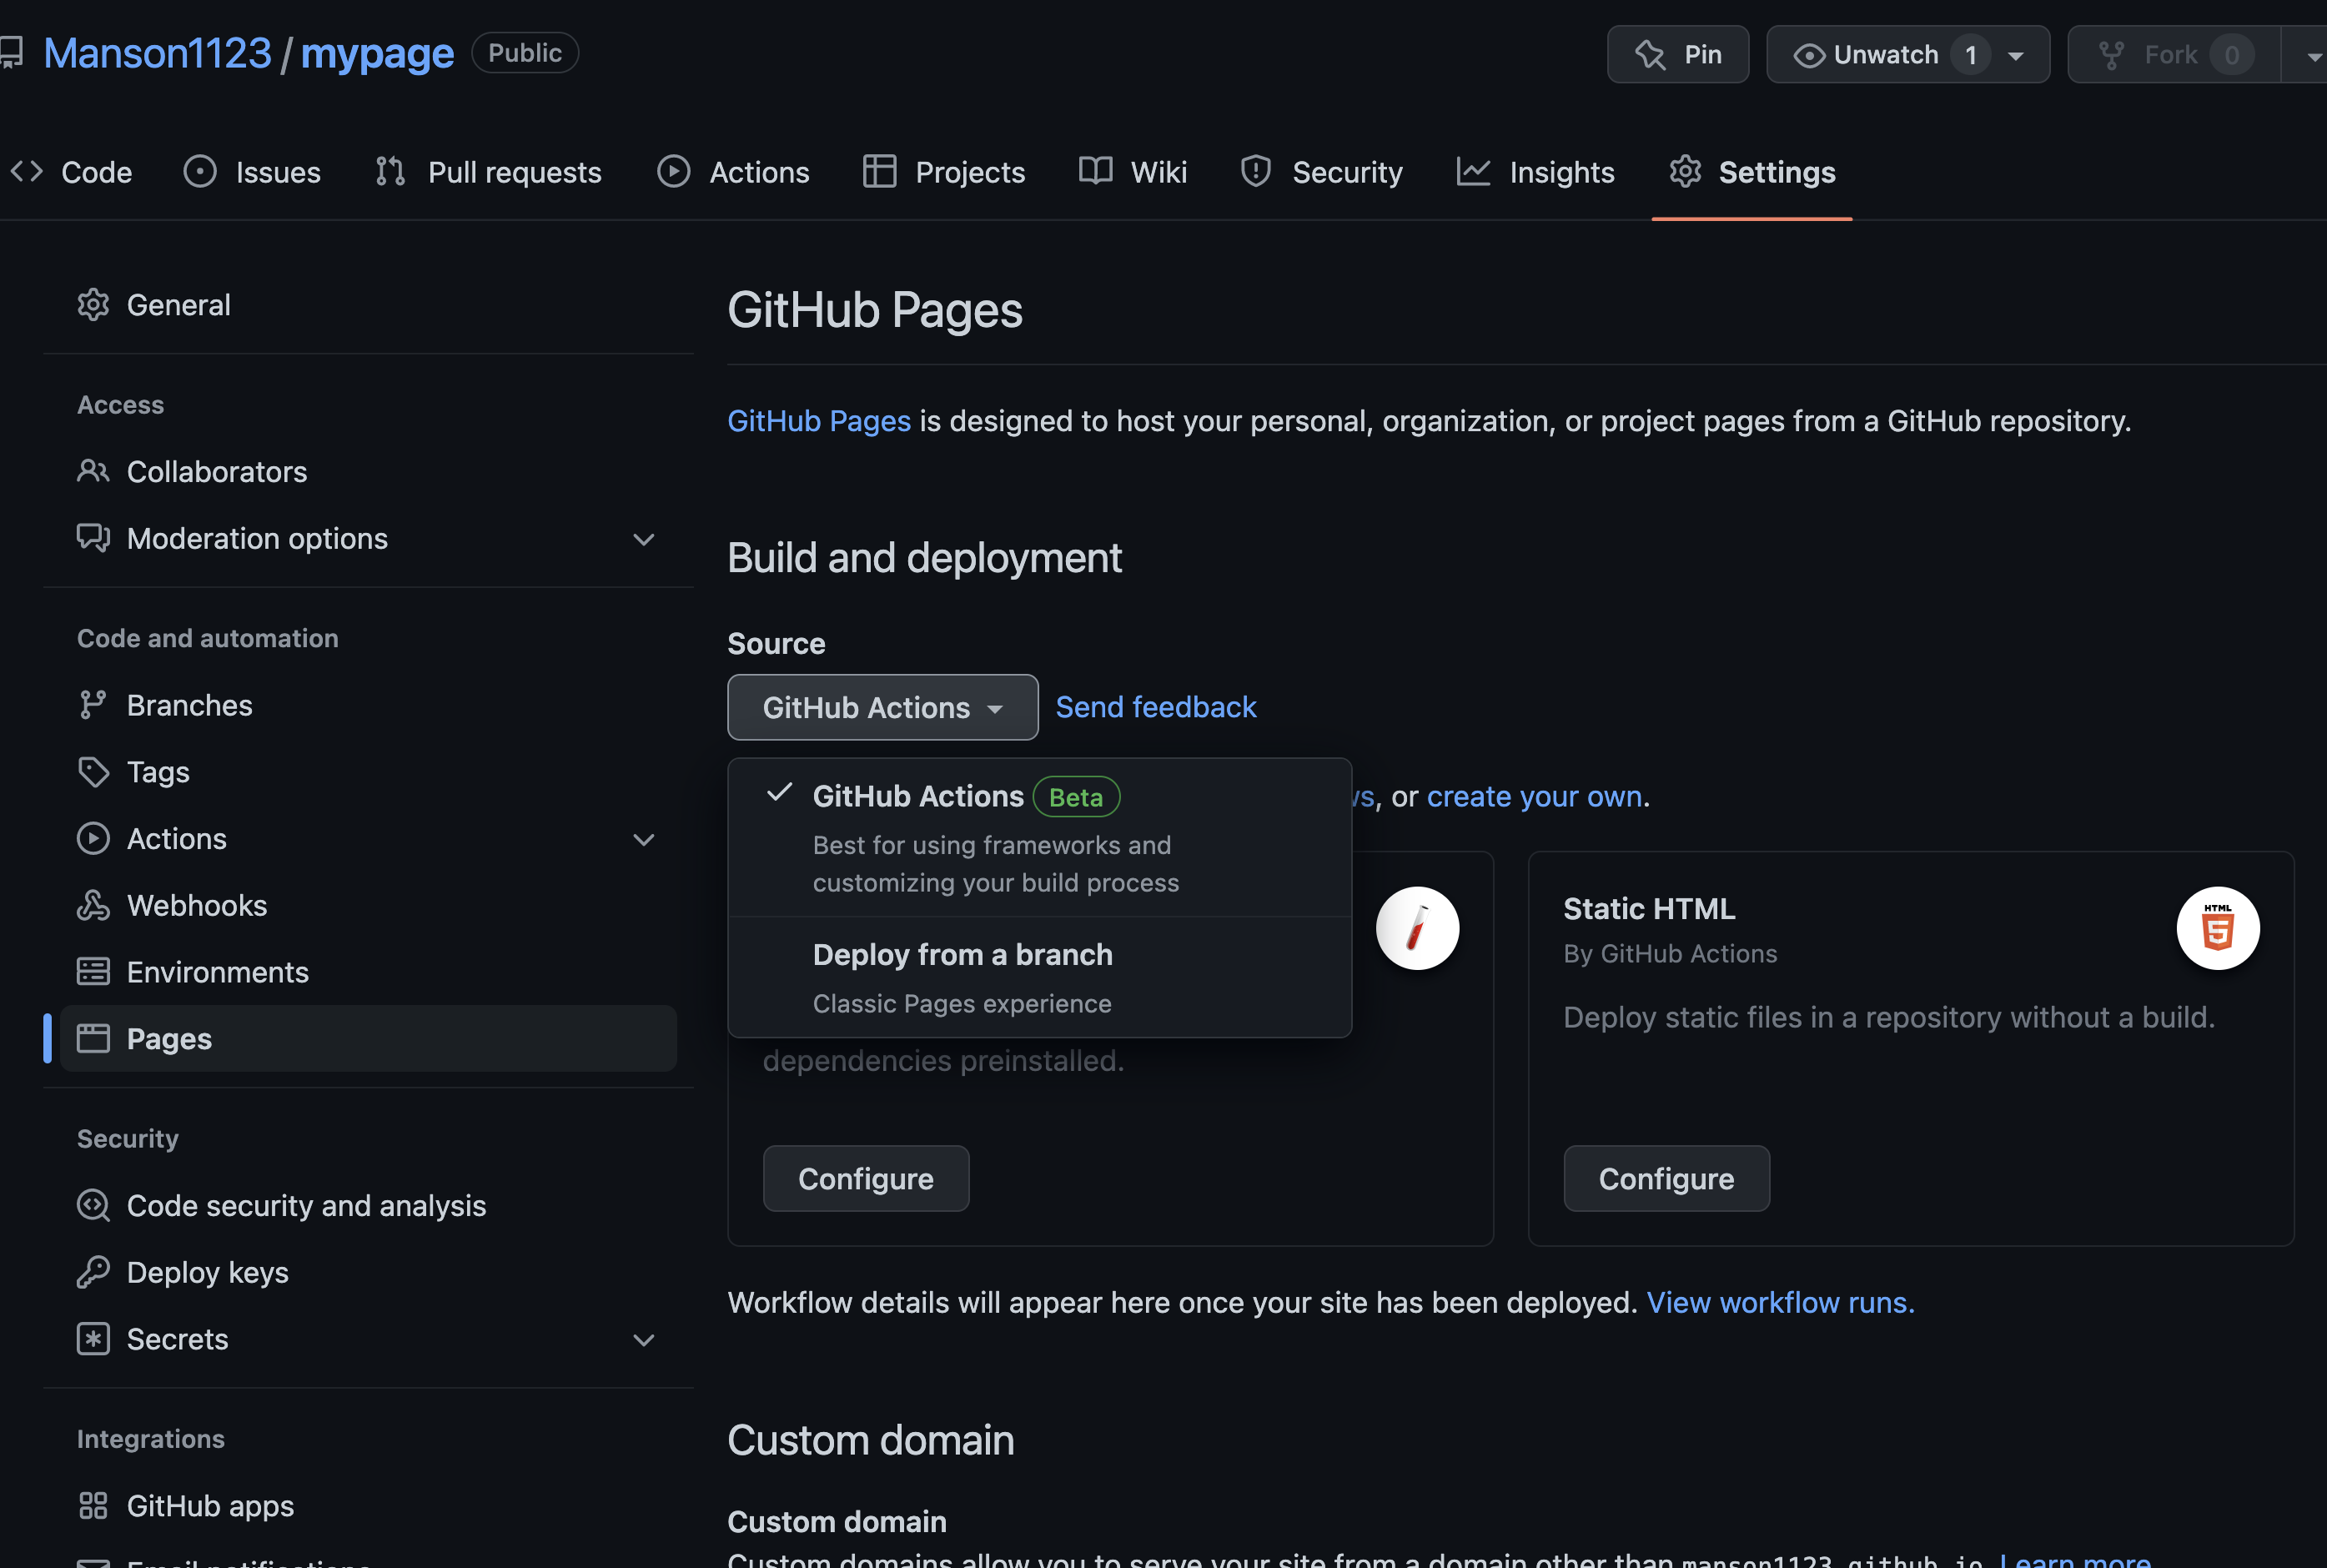Click the Jekyll test-tube logo icon
This screenshot has height=1568, width=2327.
[x=1417, y=928]
